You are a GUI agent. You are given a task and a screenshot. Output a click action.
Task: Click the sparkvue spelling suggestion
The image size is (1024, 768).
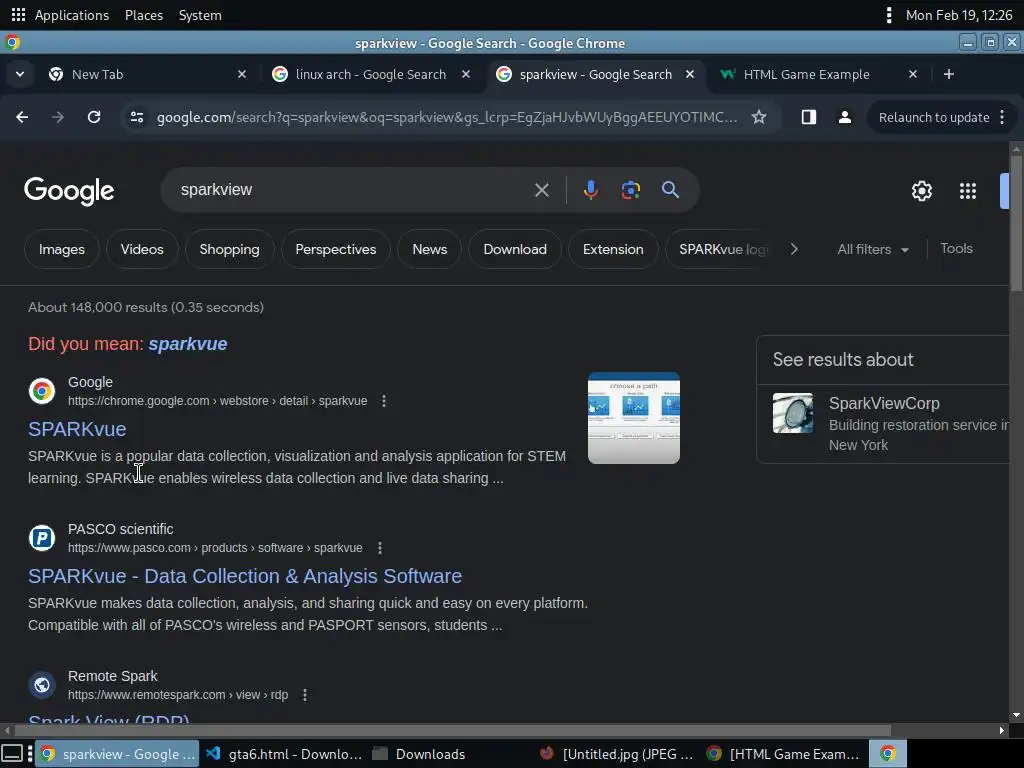click(187, 344)
